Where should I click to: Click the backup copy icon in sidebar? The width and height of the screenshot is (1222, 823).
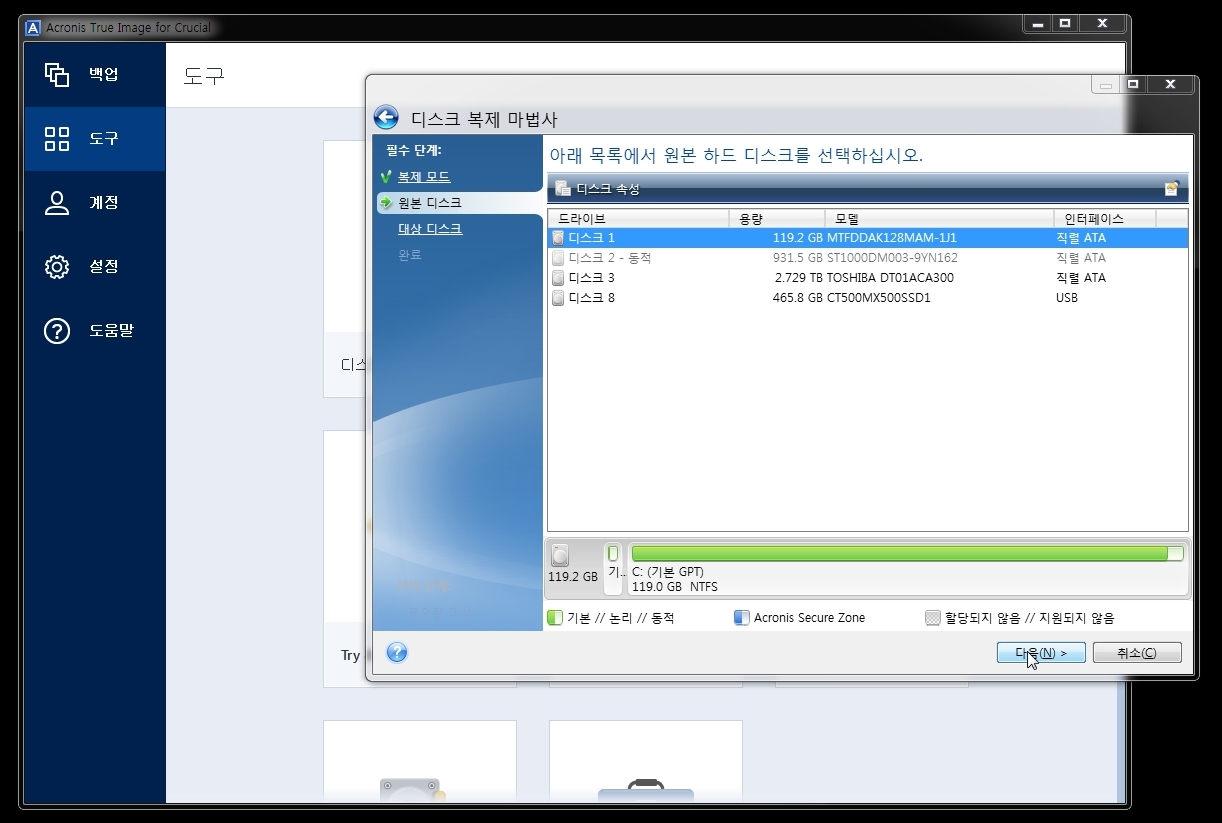tap(57, 74)
